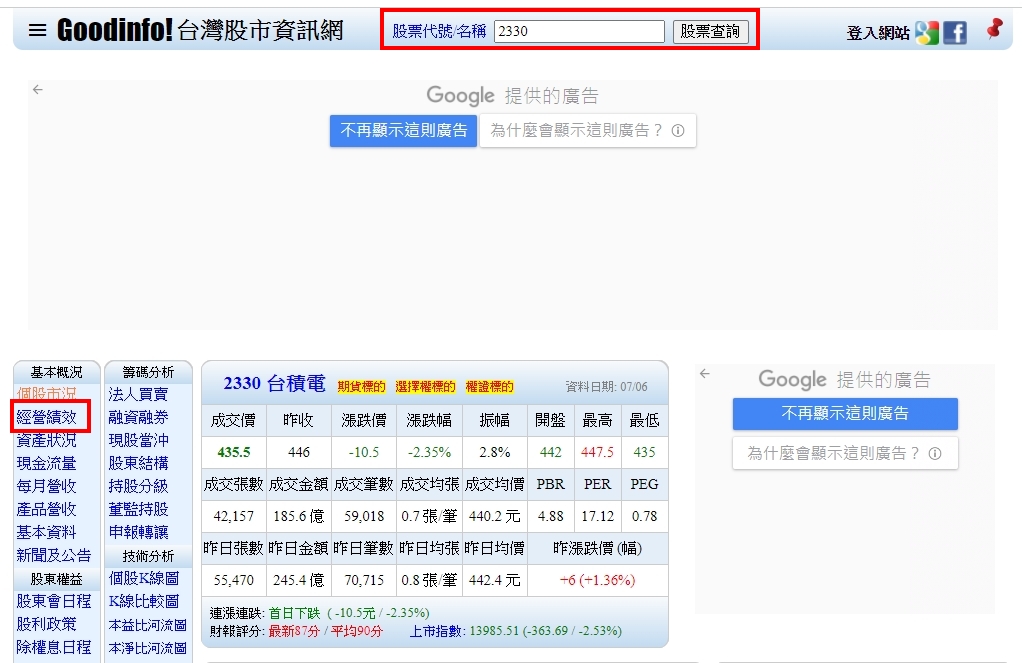Screen dimensions: 1022x663
Task: Click the top ad back arrow
Action: pos(38,89)
